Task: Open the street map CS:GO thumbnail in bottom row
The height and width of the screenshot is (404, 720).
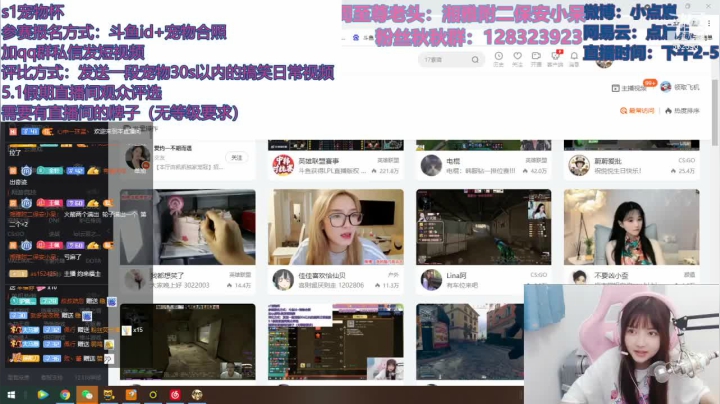Action: (x=470, y=342)
